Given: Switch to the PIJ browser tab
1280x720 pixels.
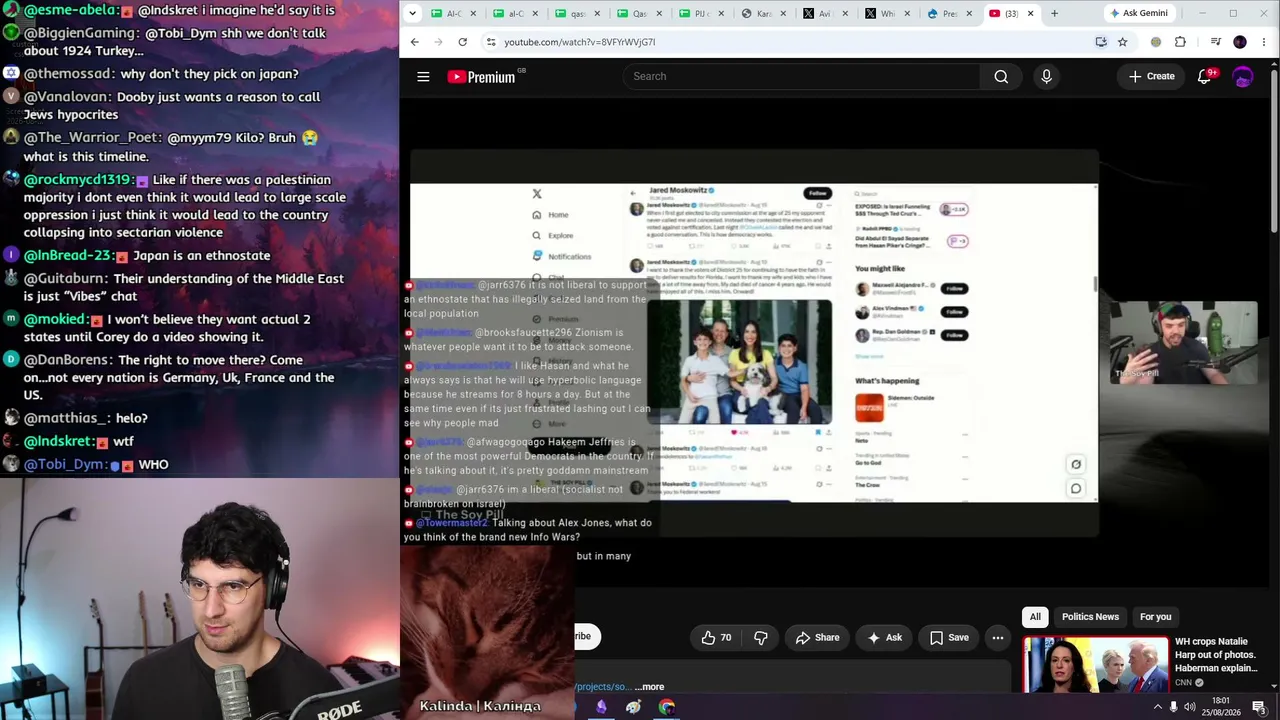Looking at the screenshot, I should pyautogui.click(x=703, y=13).
